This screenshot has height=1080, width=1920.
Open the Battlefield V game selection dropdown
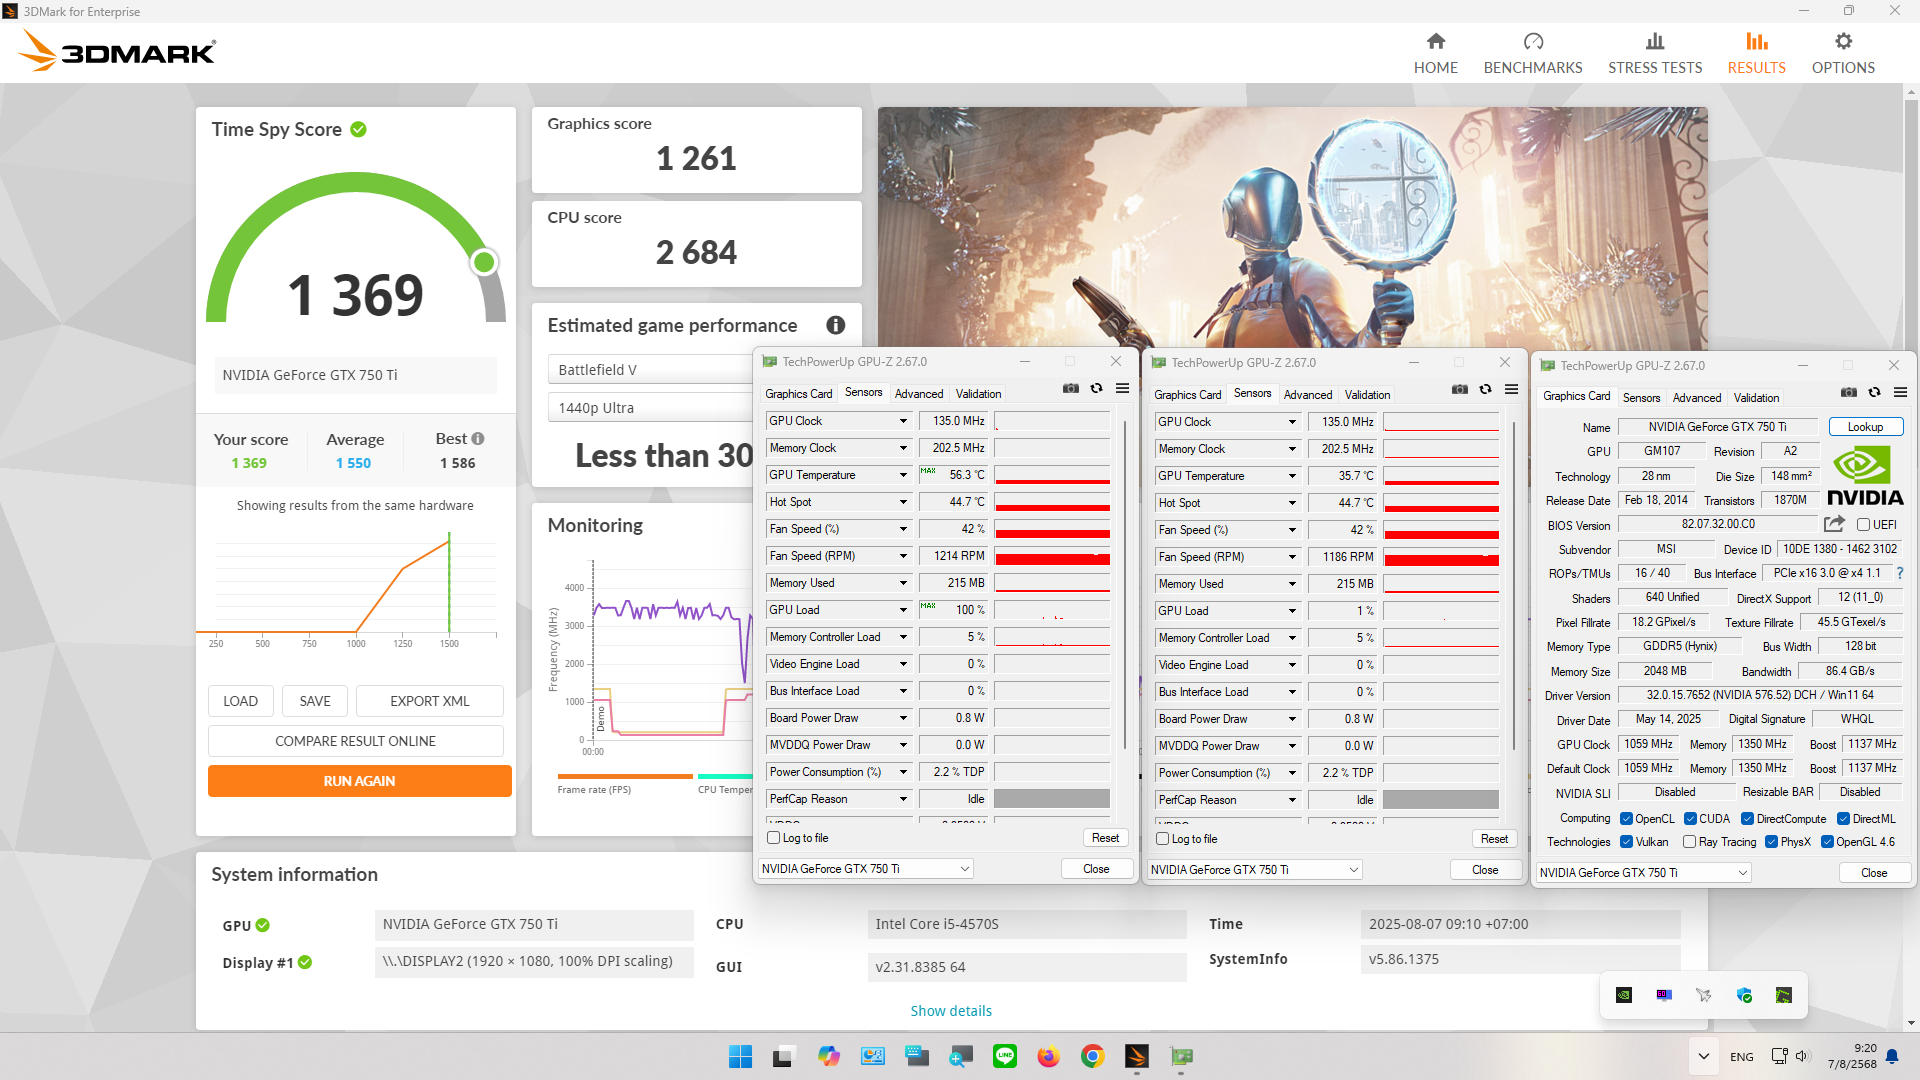650,370
